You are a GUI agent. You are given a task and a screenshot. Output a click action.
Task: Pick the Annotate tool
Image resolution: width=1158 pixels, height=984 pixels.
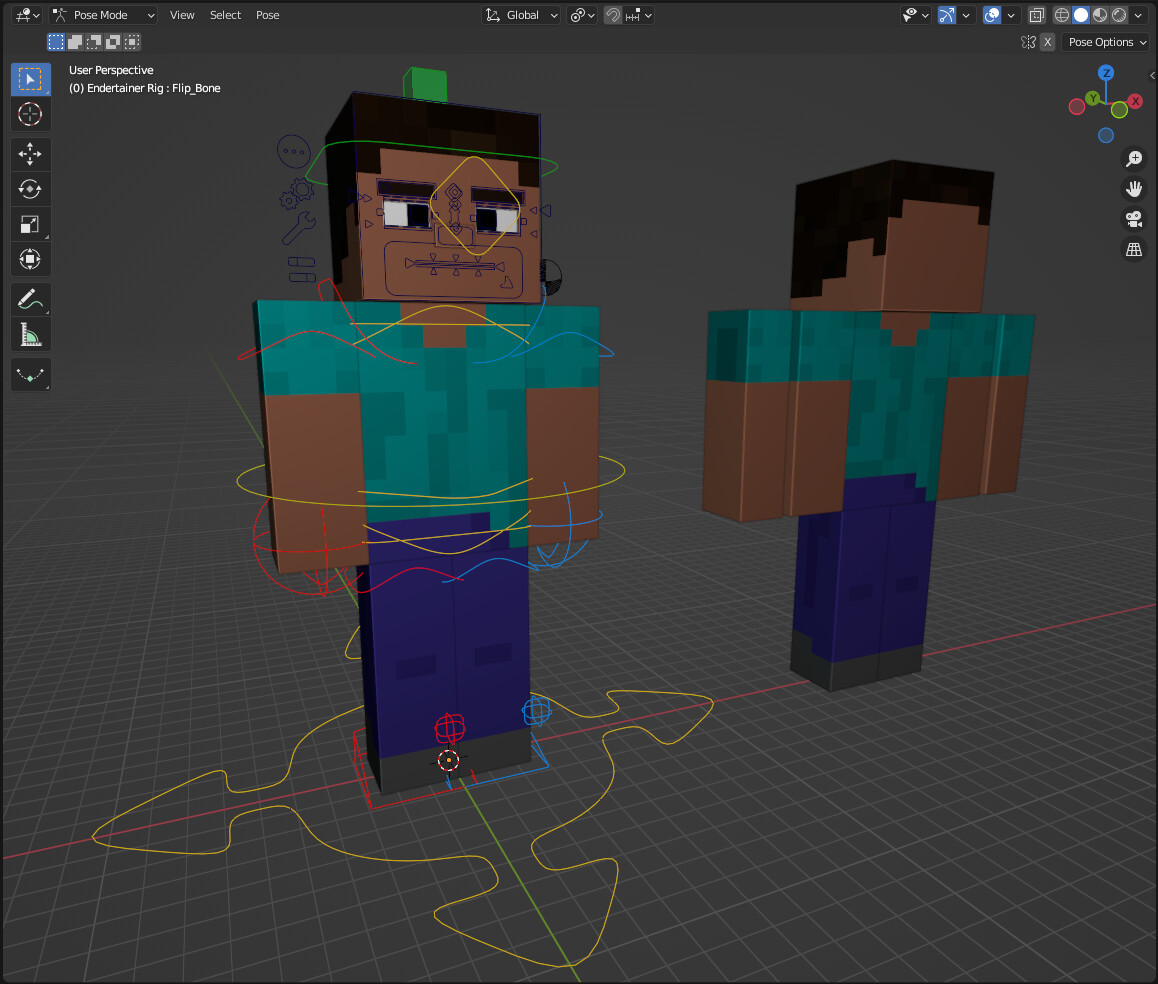point(30,299)
